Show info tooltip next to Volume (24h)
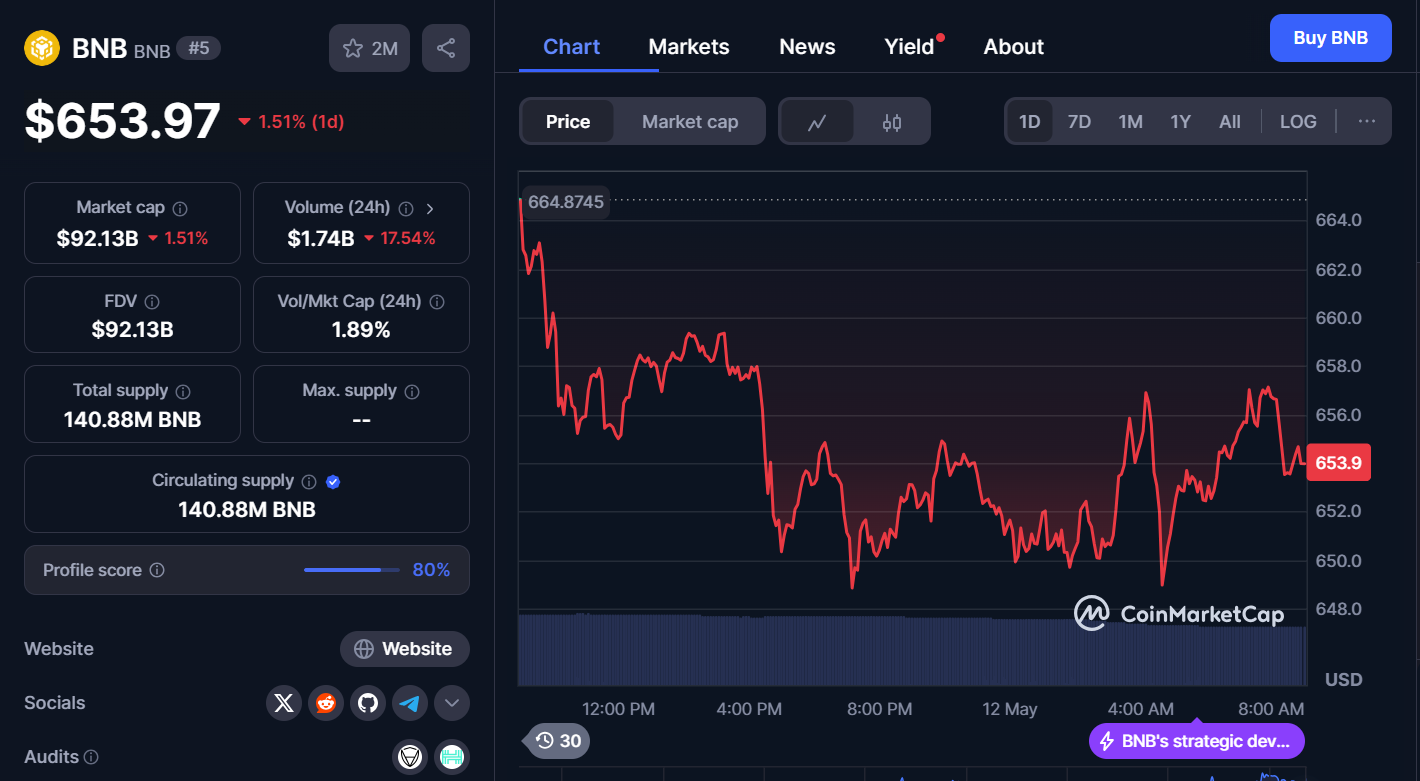Viewport: 1420px width, 781px height. (x=406, y=208)
